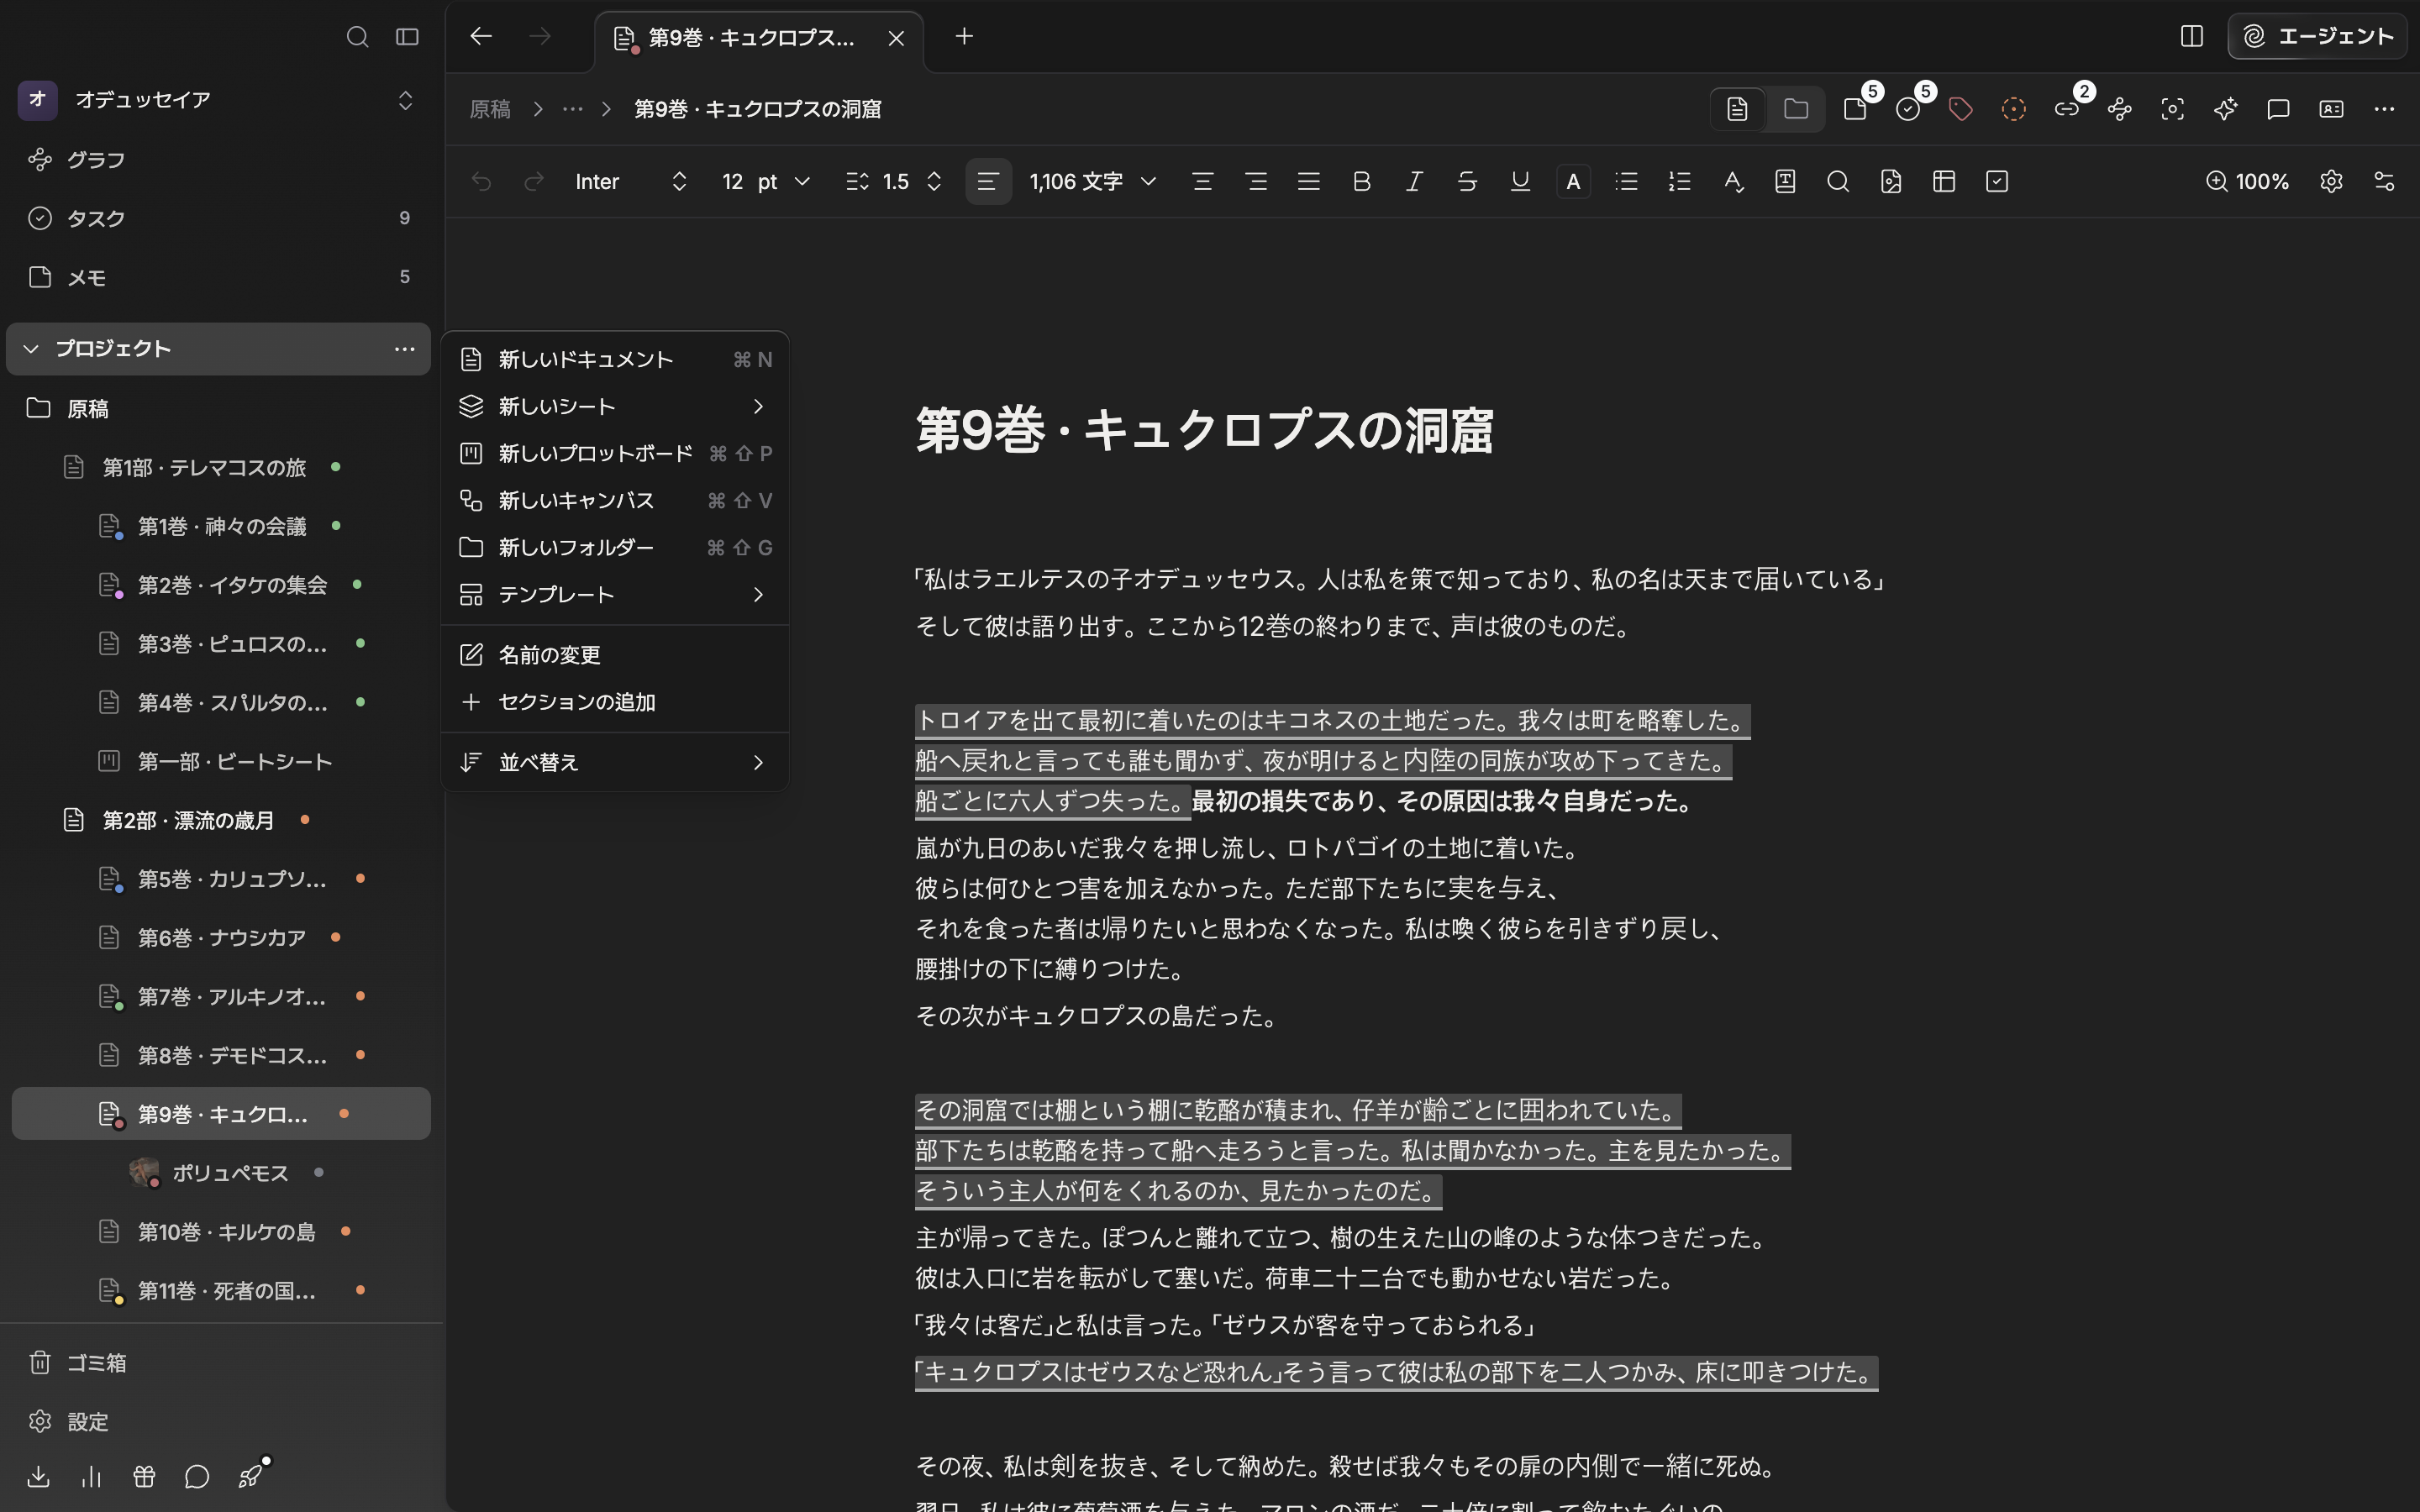Viewport: 2420px width, 1512px height.
Task: Select 名前の変更 in menu
Action: pyautogui.click(x=615, y=655)
